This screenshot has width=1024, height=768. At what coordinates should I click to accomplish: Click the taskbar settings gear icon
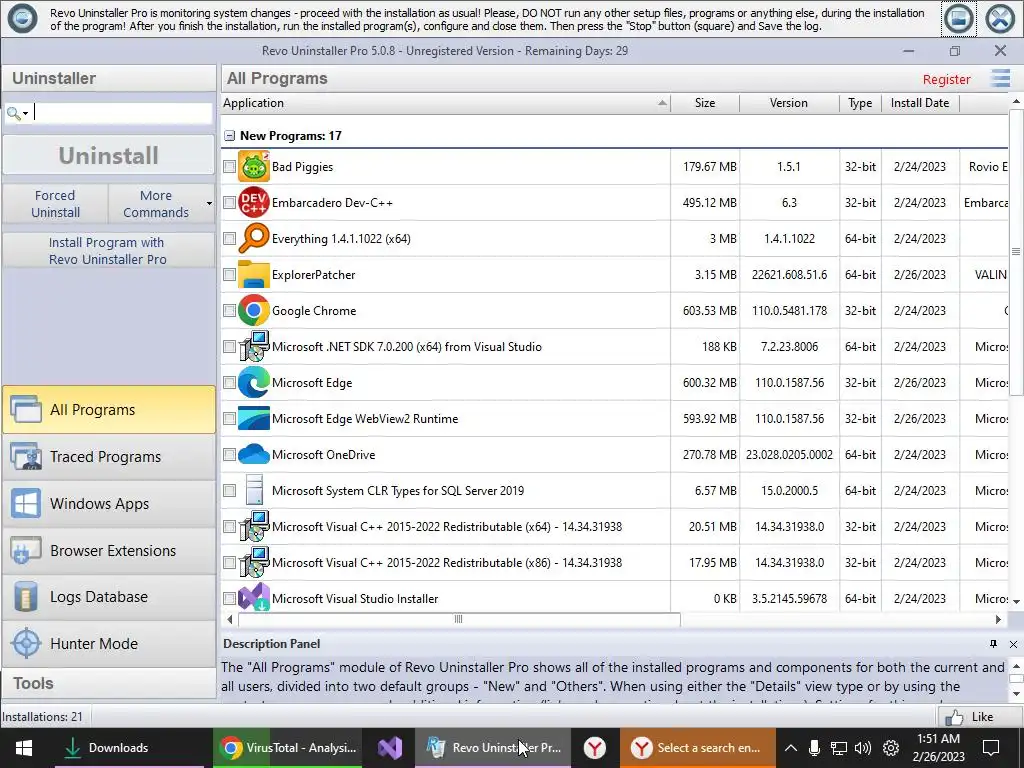tap(891, 748)
